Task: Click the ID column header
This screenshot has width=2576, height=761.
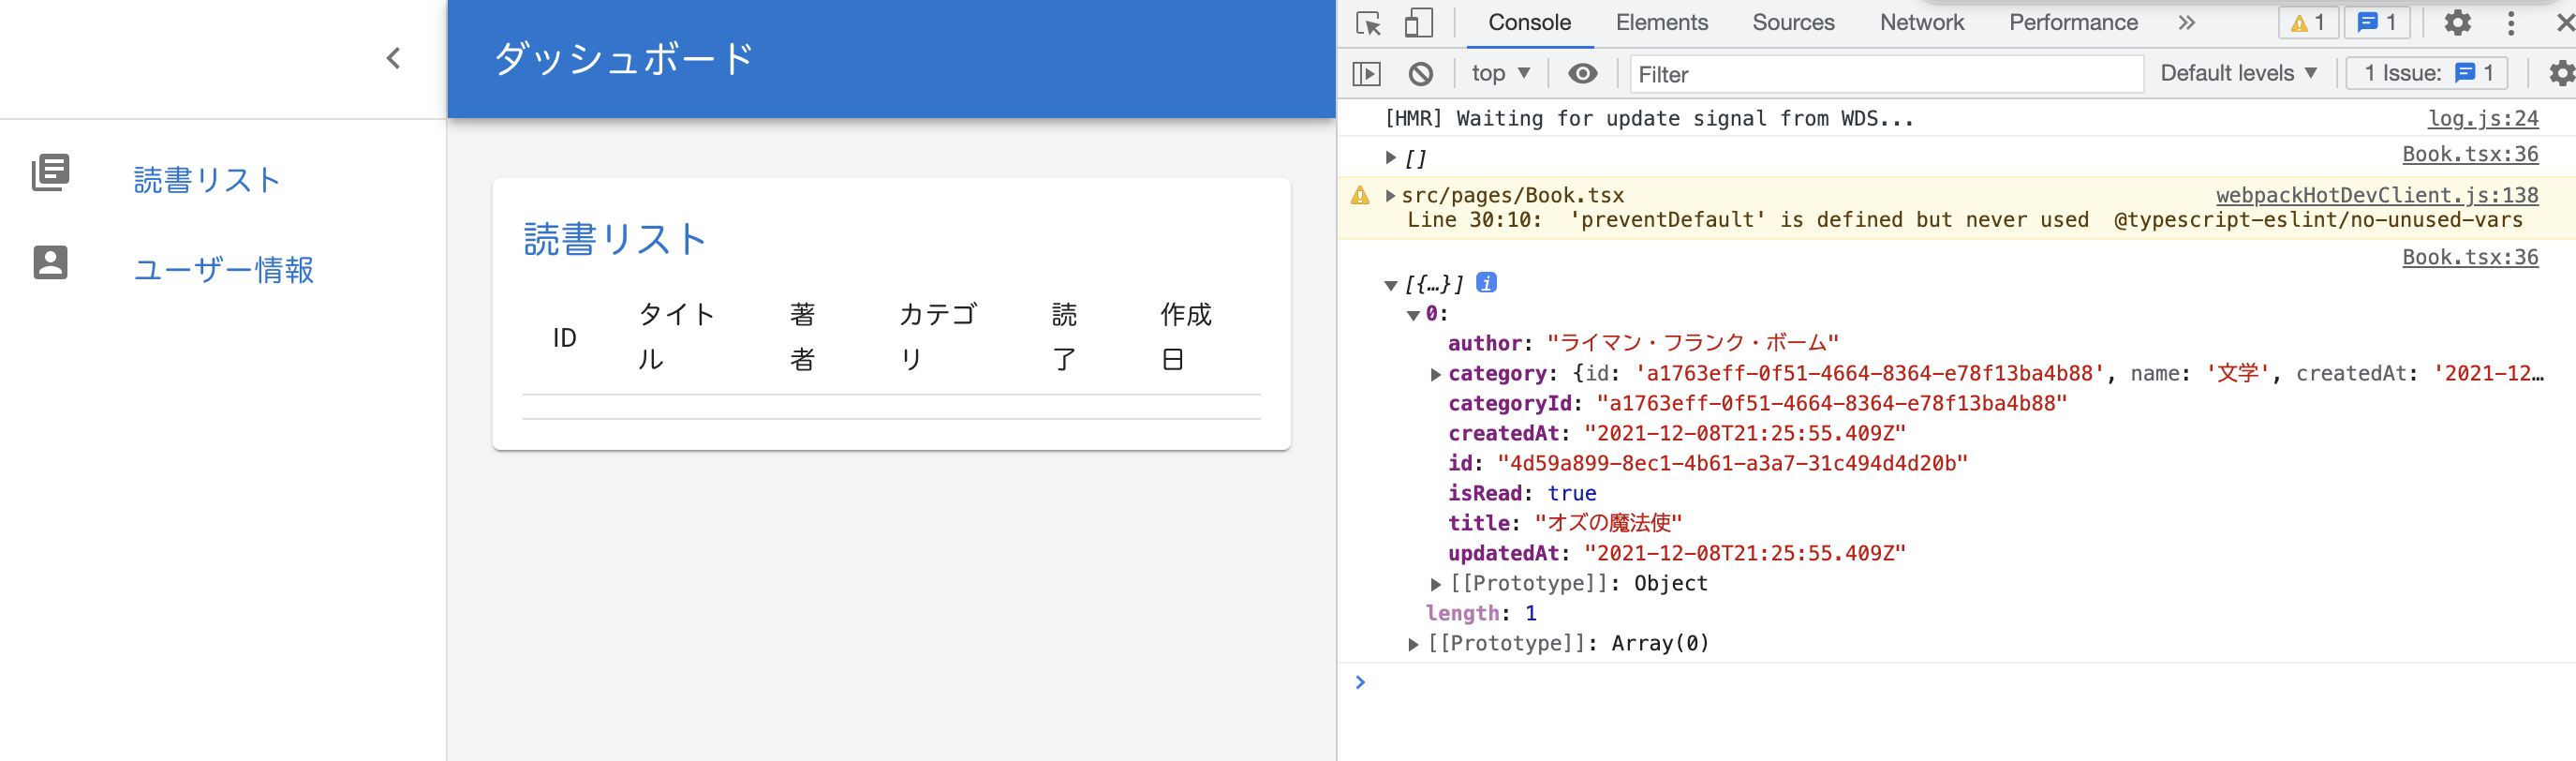Action: click(565, 338)
